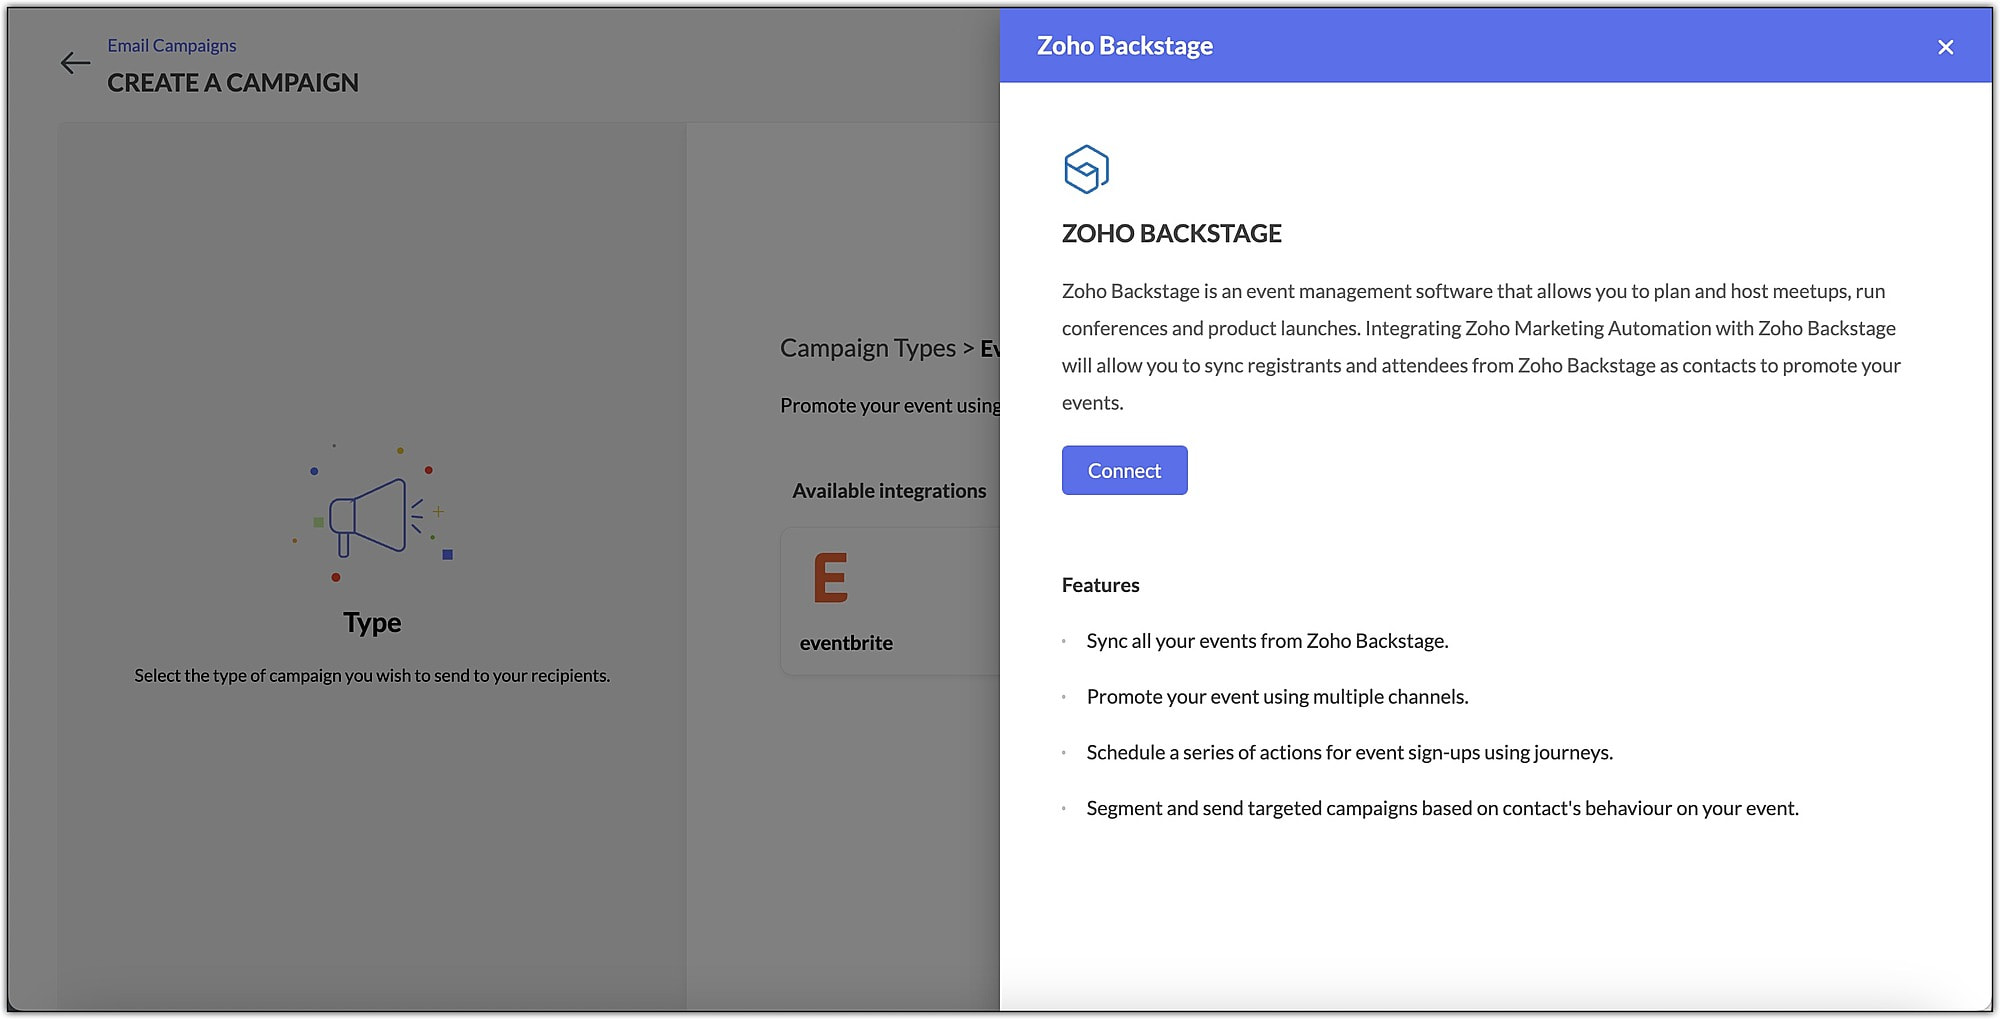
Task: Click the 'Schedule a series of actions' feature
Action: coord(1349,753)
